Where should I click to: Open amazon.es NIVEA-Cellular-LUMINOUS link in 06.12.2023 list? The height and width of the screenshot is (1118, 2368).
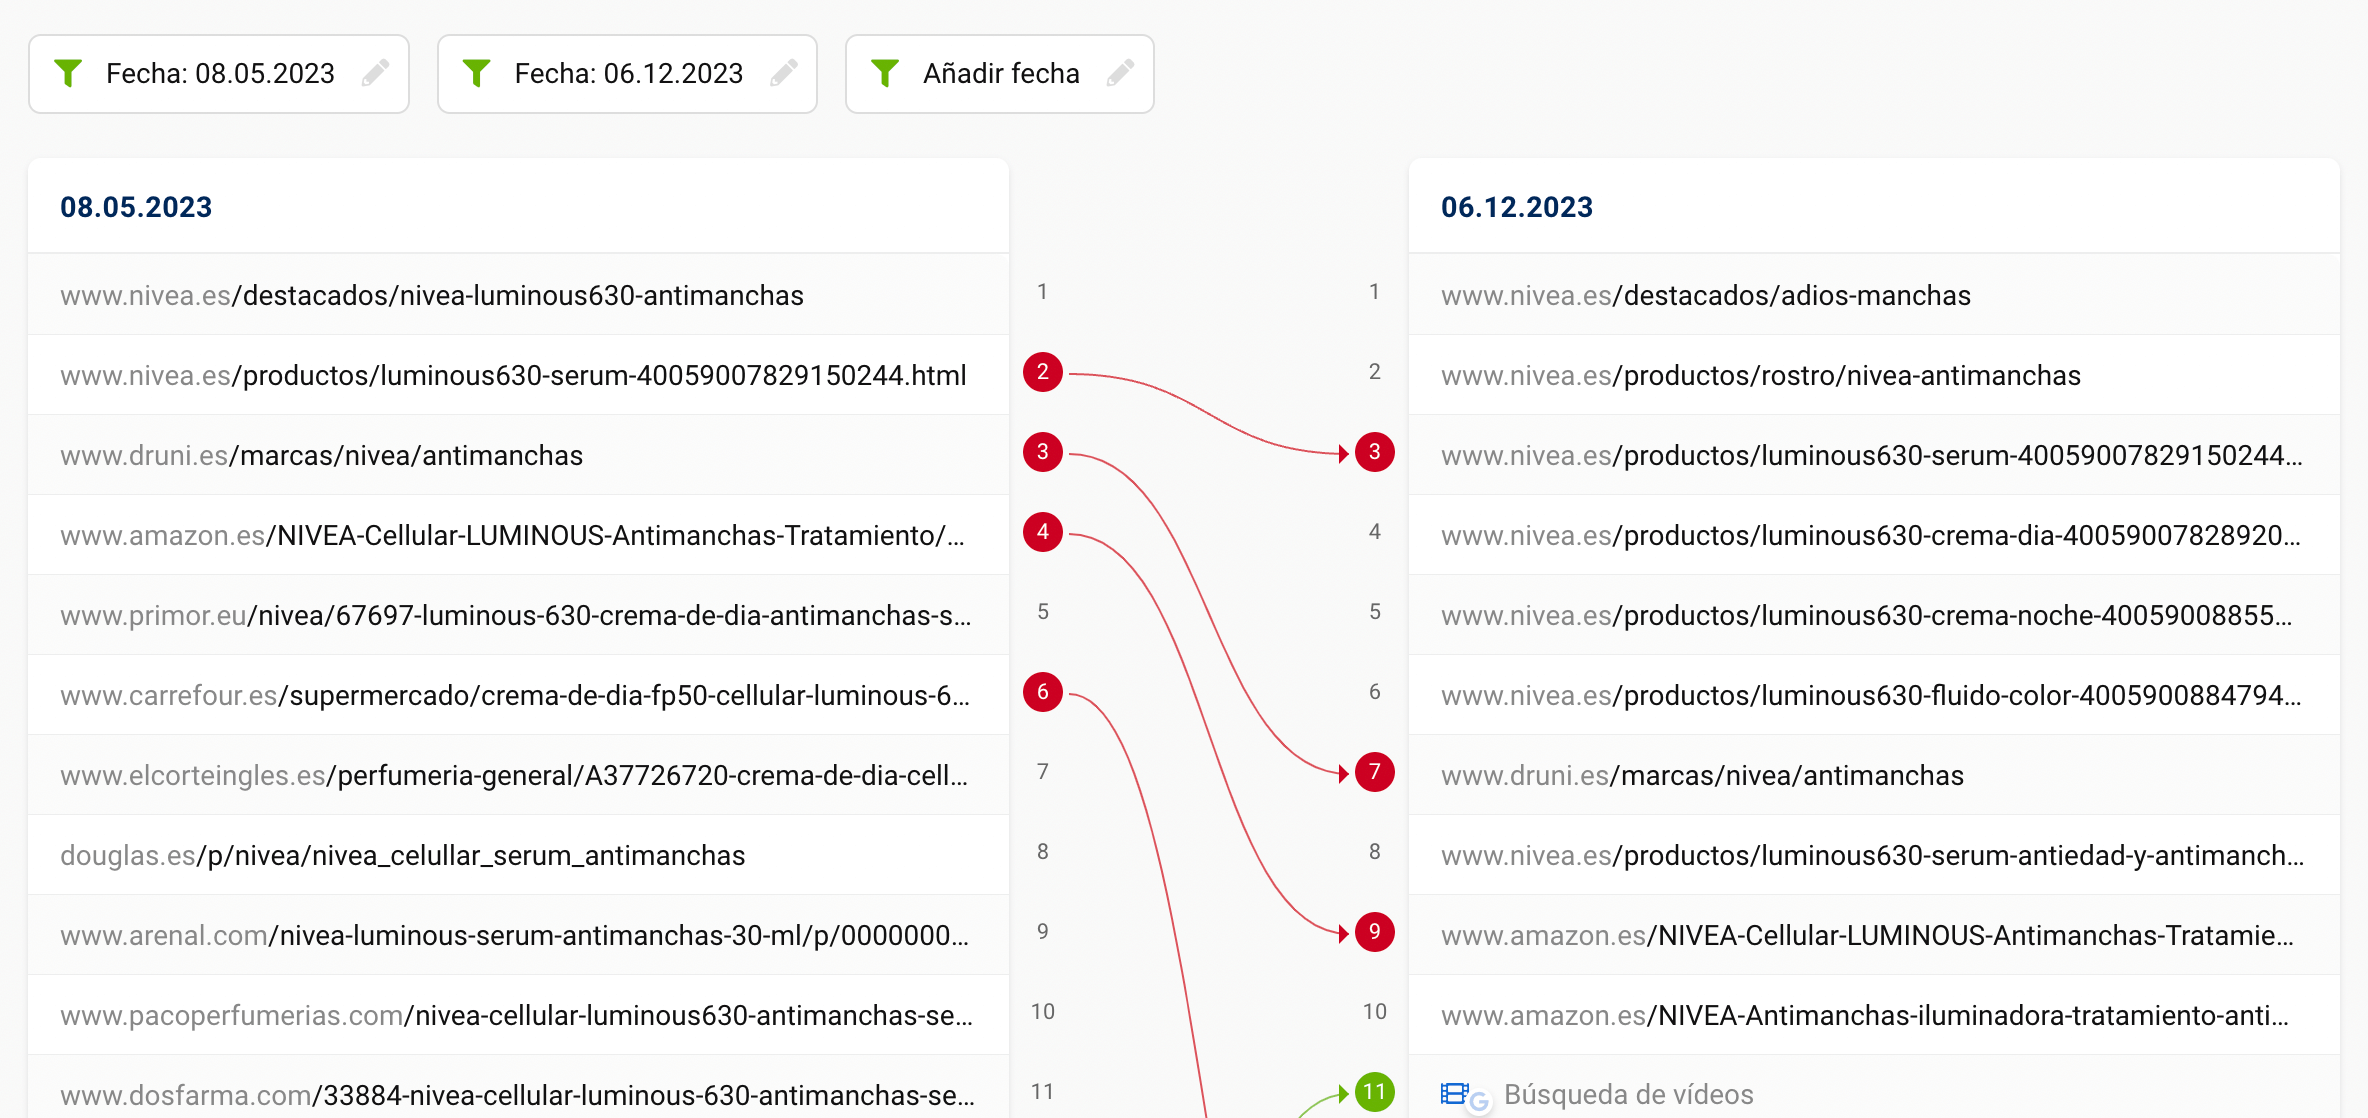pos(1867,936)
